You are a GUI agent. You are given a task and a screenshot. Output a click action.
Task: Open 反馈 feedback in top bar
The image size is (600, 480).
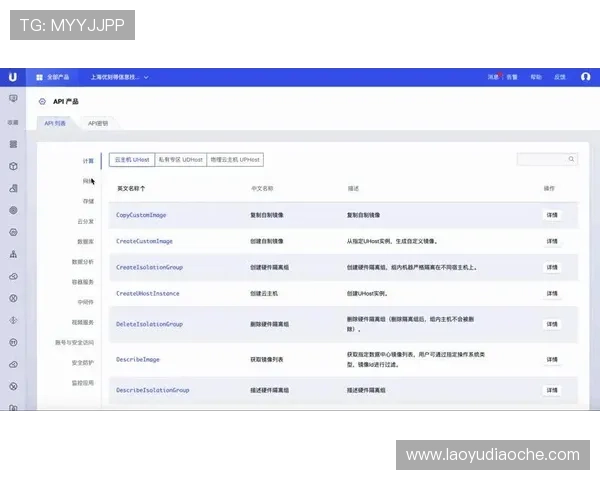click(560, 77)
